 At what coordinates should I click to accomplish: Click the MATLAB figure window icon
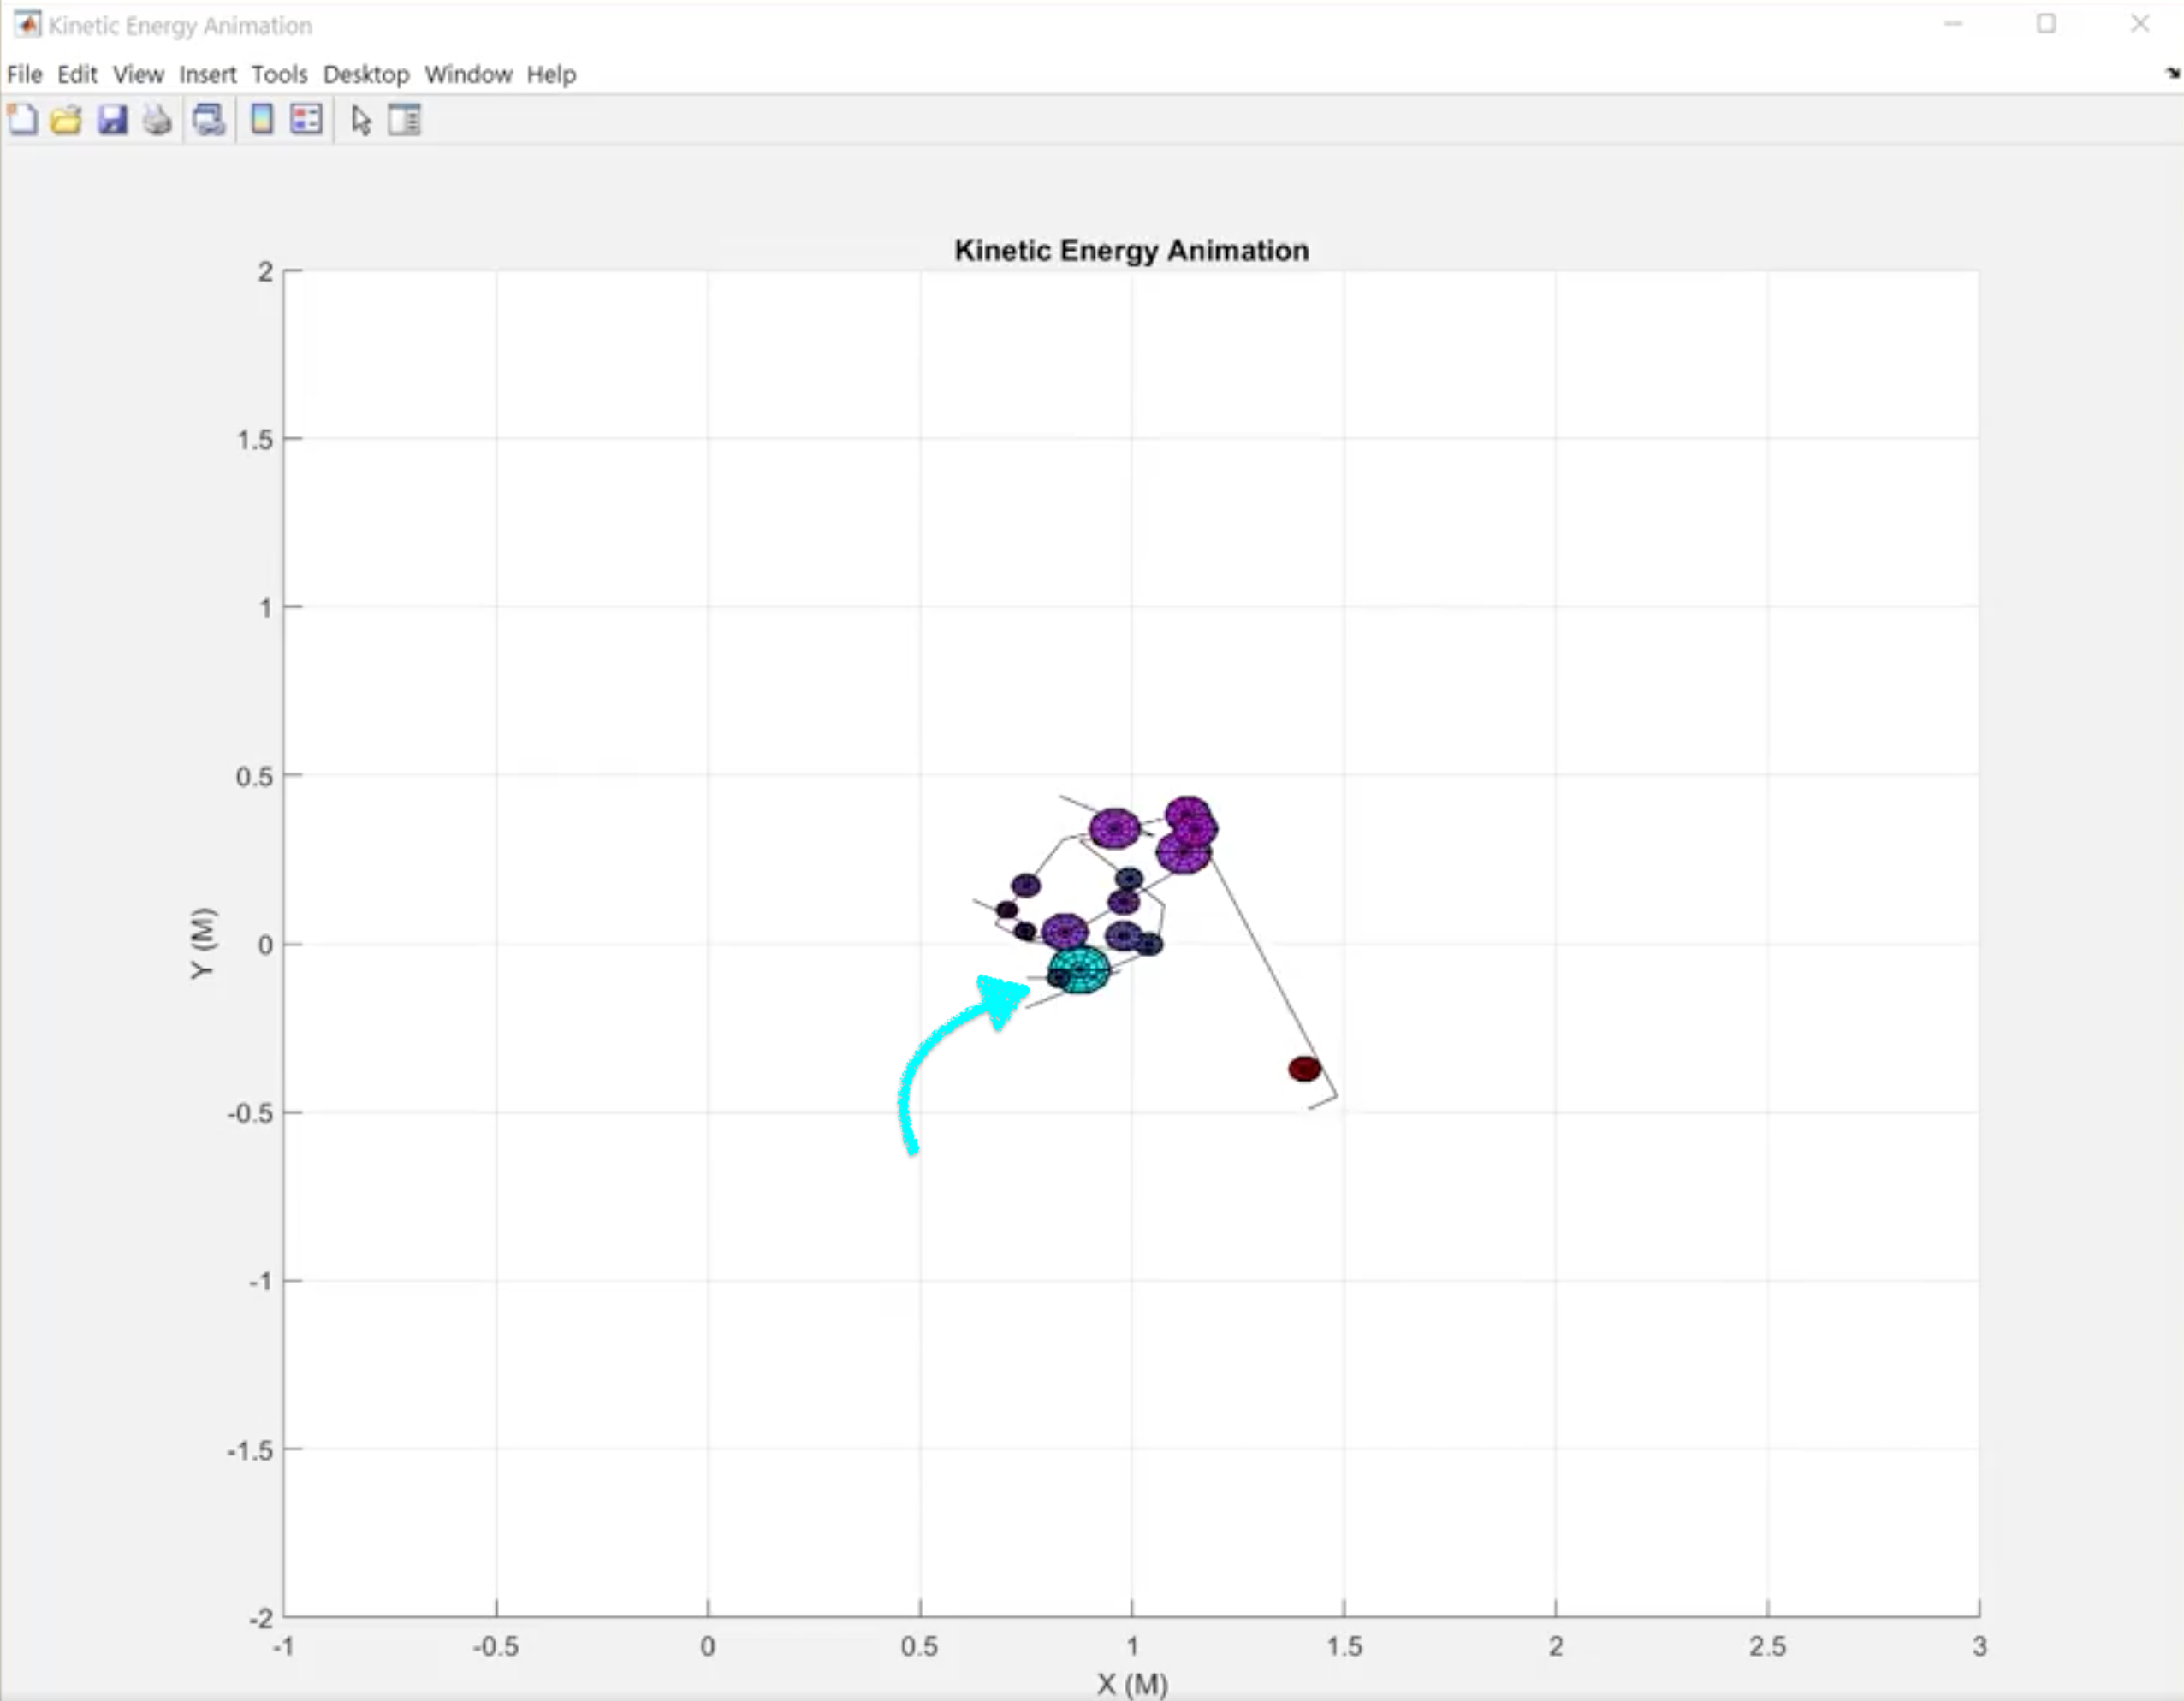click(27, 24)
